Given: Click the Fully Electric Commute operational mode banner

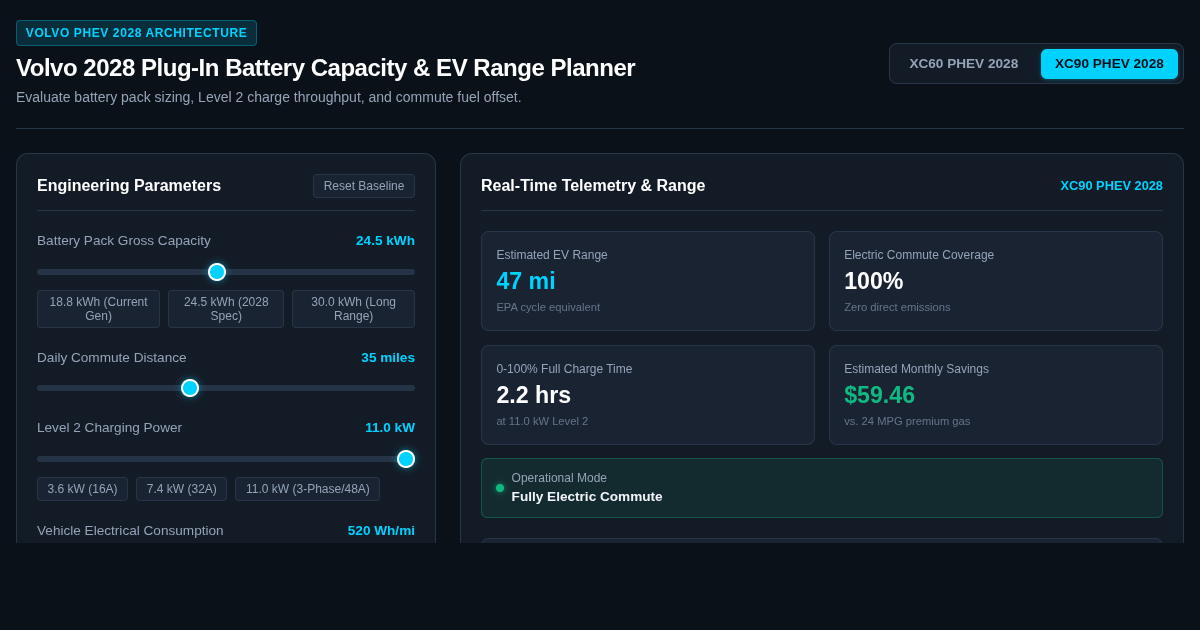Looking at the screenshot, I should pyautogui.click(x=822, y=488).
